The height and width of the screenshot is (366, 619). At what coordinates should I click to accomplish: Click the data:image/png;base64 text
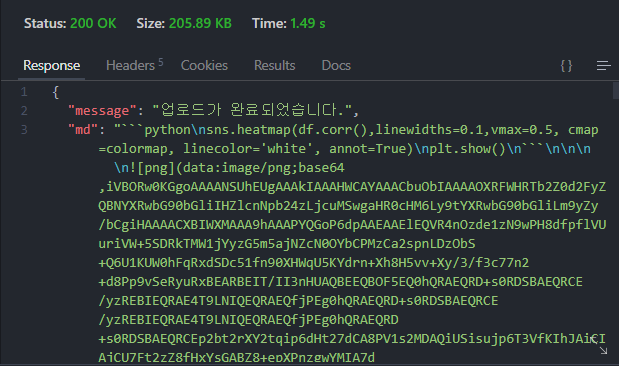click(263, 168)
